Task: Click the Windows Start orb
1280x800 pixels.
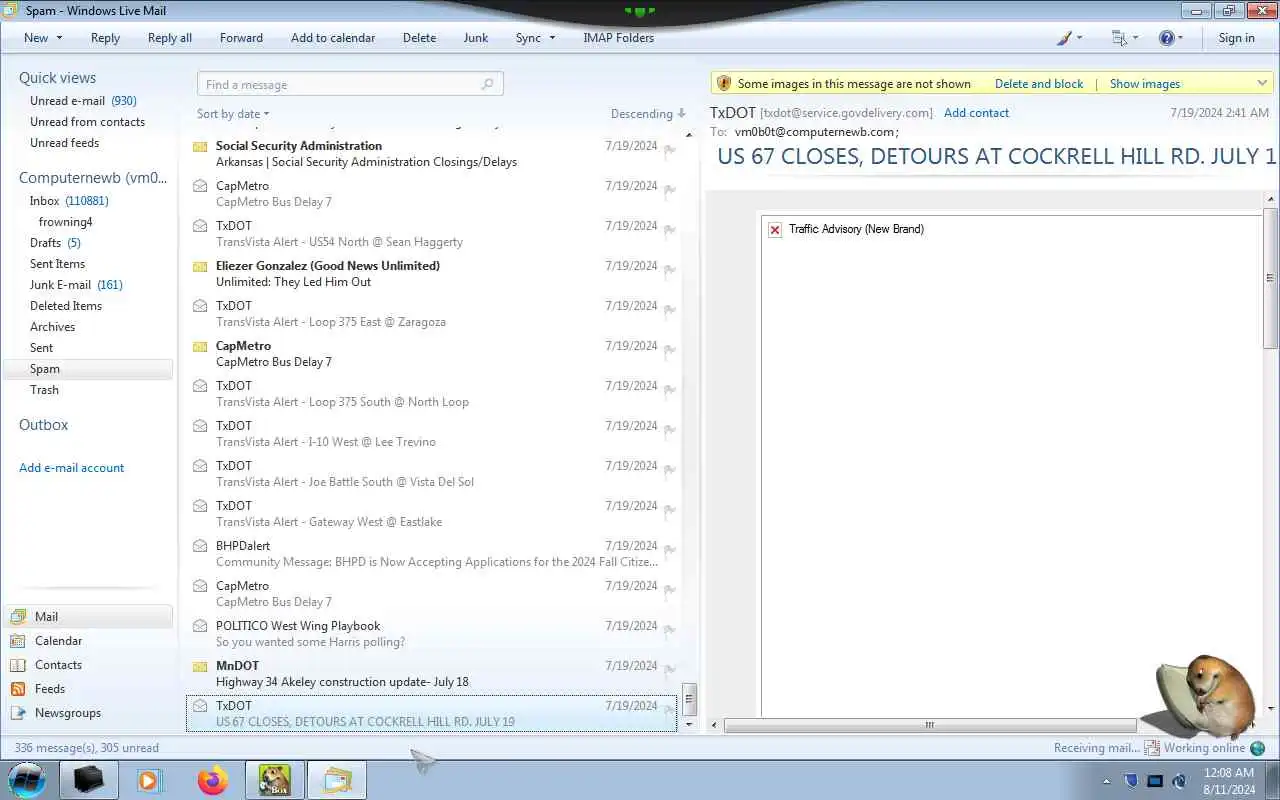Action: tap(27, 779)
